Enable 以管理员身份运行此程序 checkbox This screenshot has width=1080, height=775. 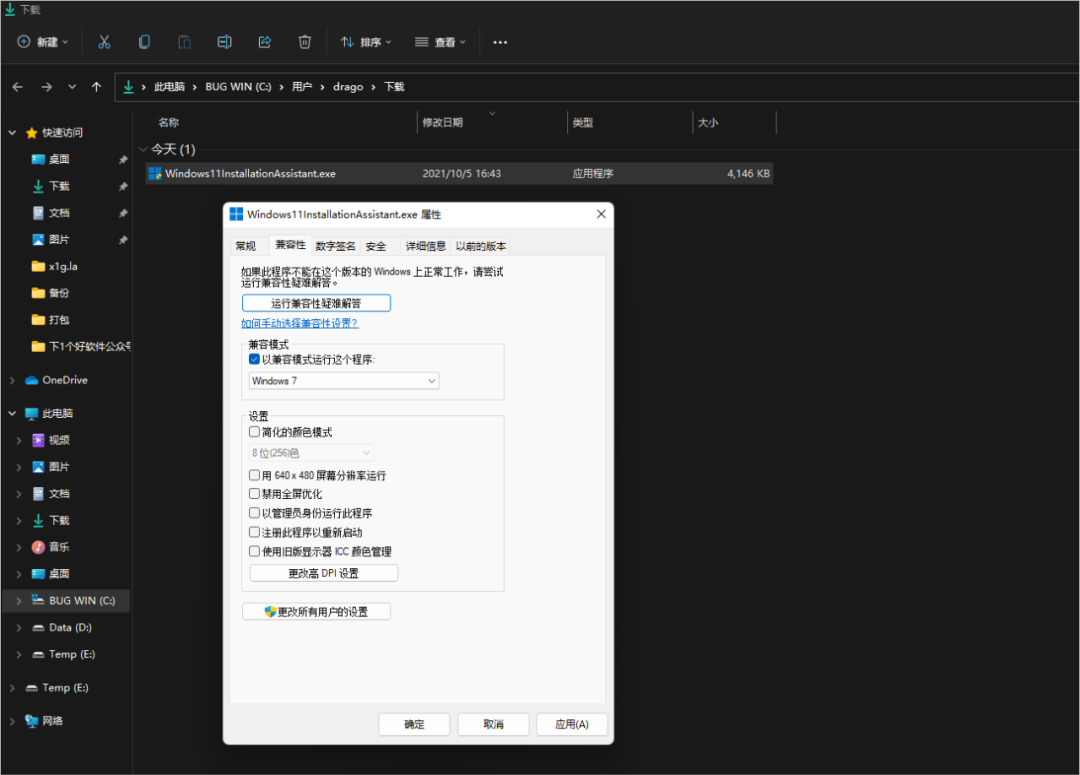coord(254,513)
